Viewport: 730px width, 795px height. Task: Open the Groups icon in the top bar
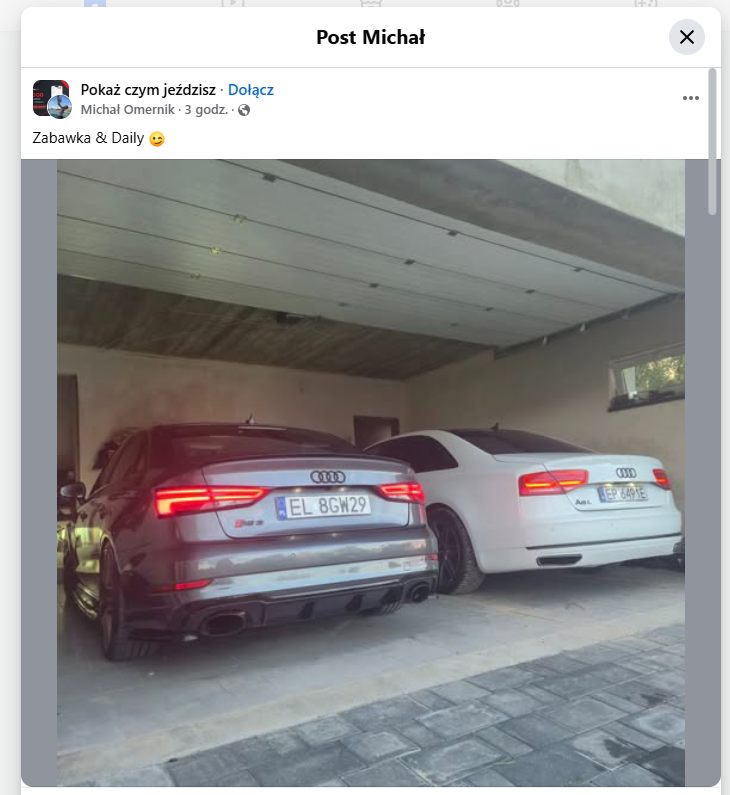pos(508,3)
